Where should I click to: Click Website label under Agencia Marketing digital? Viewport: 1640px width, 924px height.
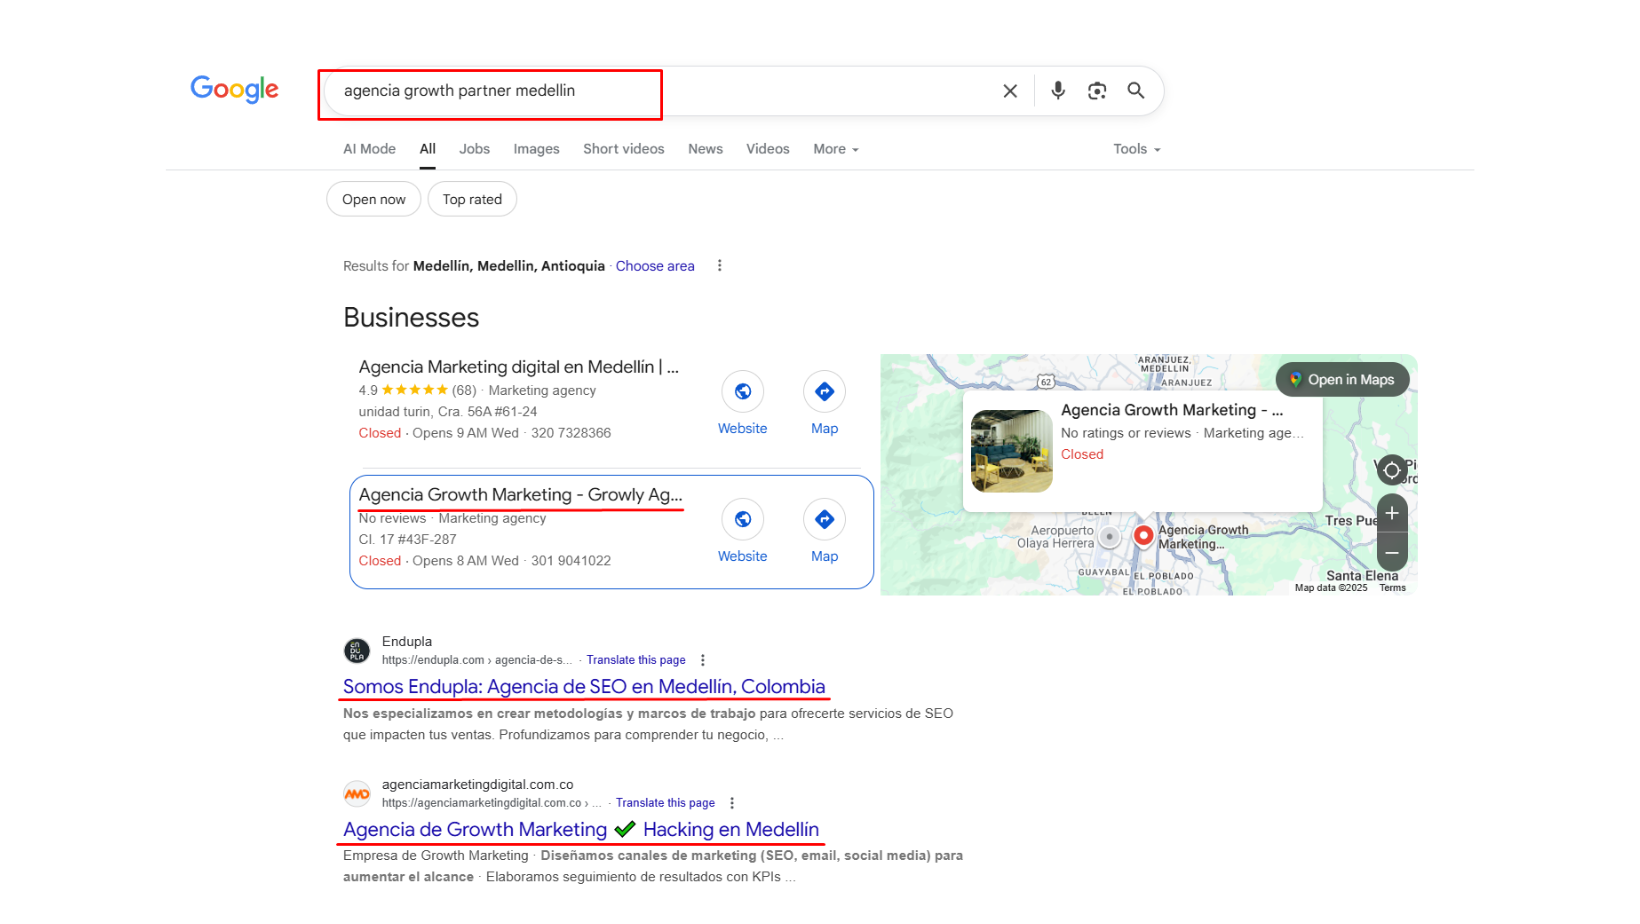pyautogui.click(x=743, y=428)
